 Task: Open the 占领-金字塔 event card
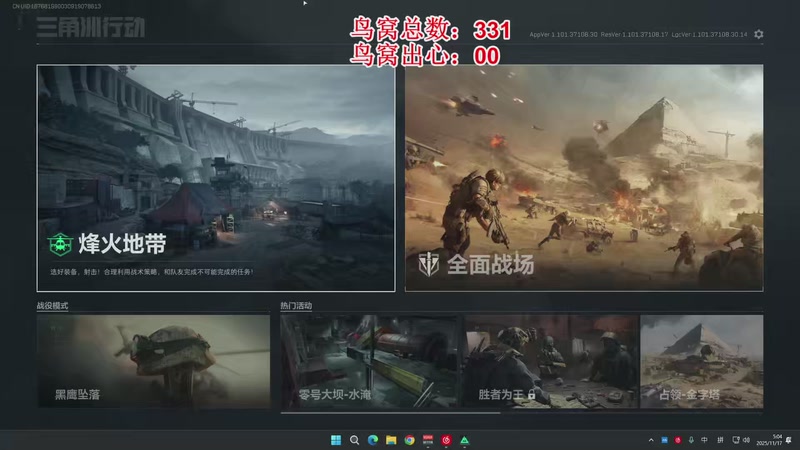click(x=702, y=361)
